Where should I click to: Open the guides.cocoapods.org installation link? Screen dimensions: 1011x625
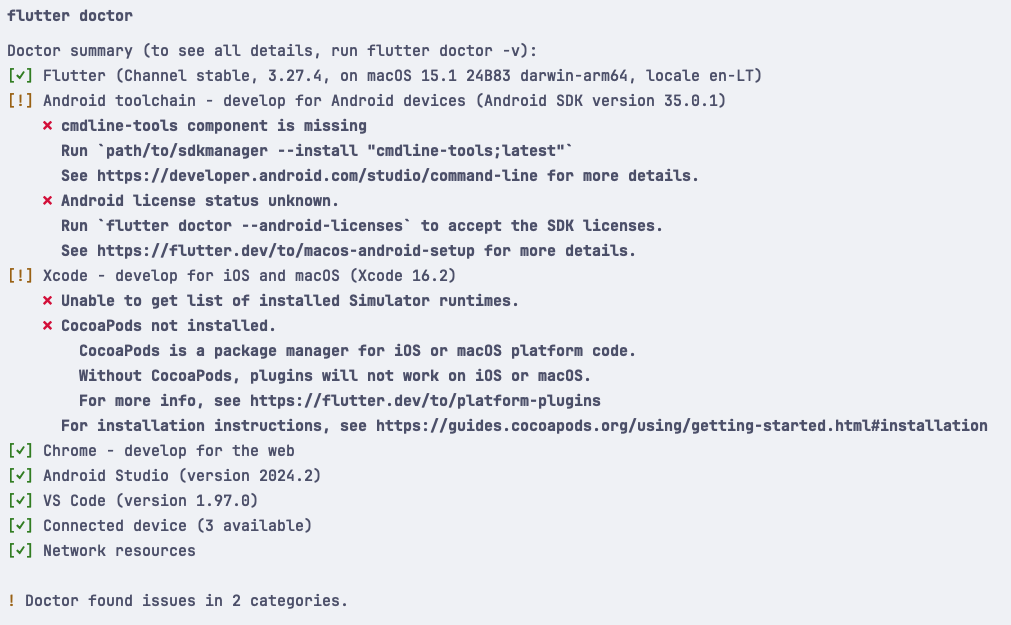[681, 426]
